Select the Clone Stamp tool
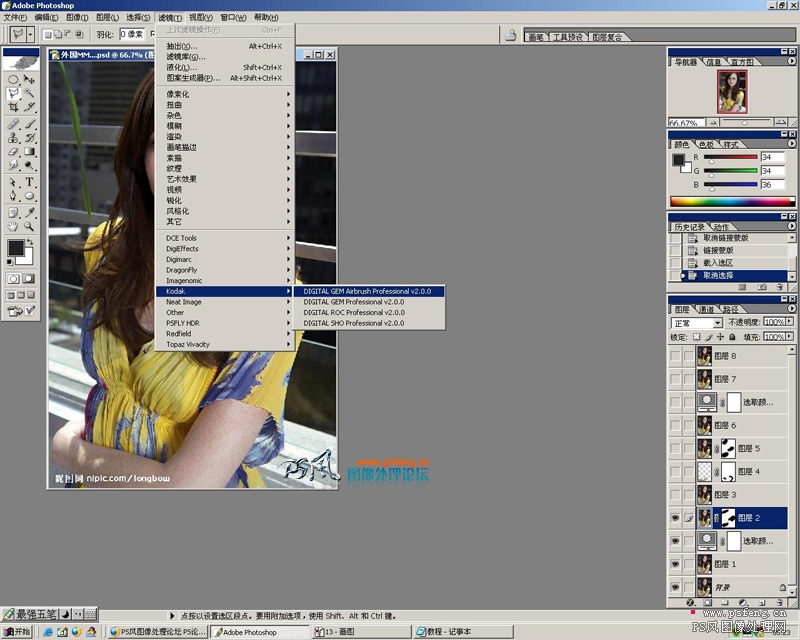Viewport: 800px width, 640px height. pyautogui.click(x=13, y=138)
